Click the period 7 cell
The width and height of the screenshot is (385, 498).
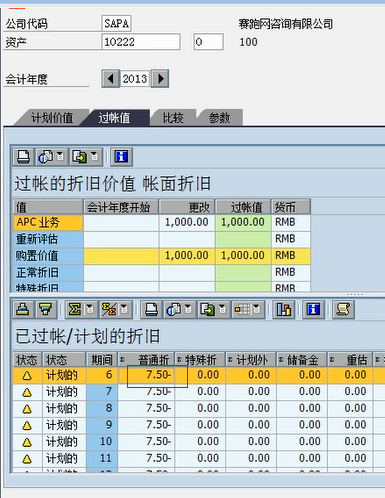(x=102, y=392)
